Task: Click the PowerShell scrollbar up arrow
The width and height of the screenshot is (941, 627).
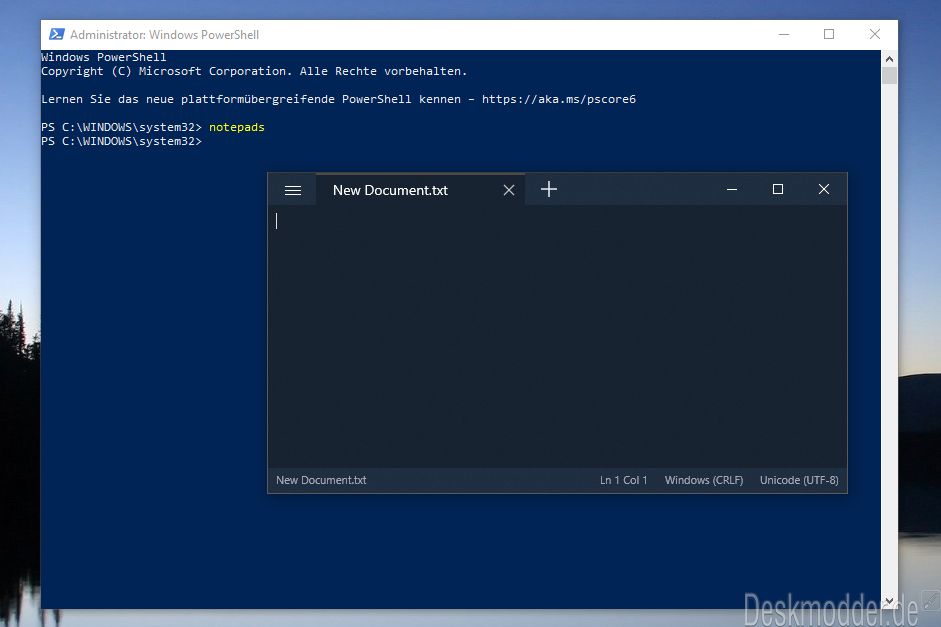Action: pyautogui.click(x=889, y=59)
